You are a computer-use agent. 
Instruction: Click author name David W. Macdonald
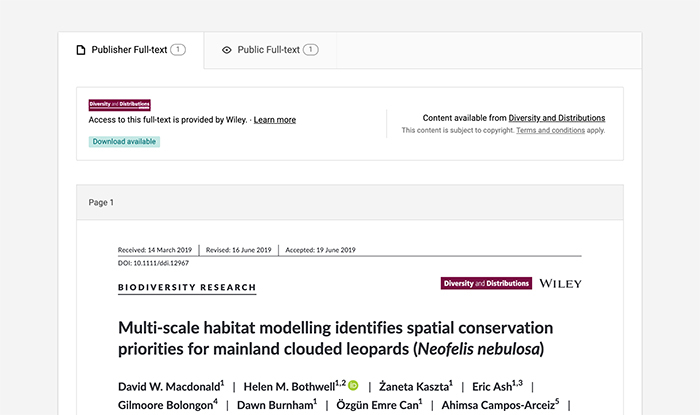pos(167,385)
